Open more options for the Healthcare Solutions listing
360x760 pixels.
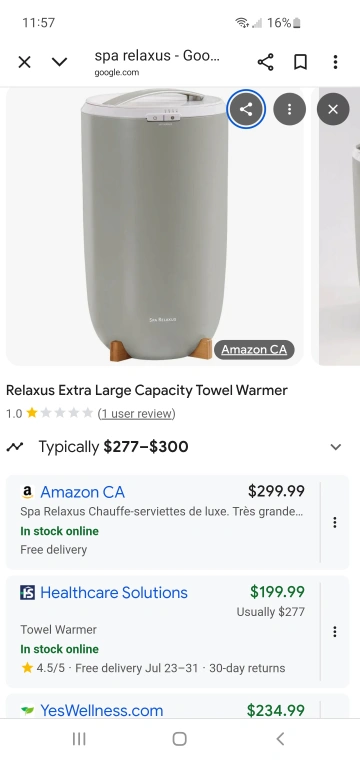(334, 631)
